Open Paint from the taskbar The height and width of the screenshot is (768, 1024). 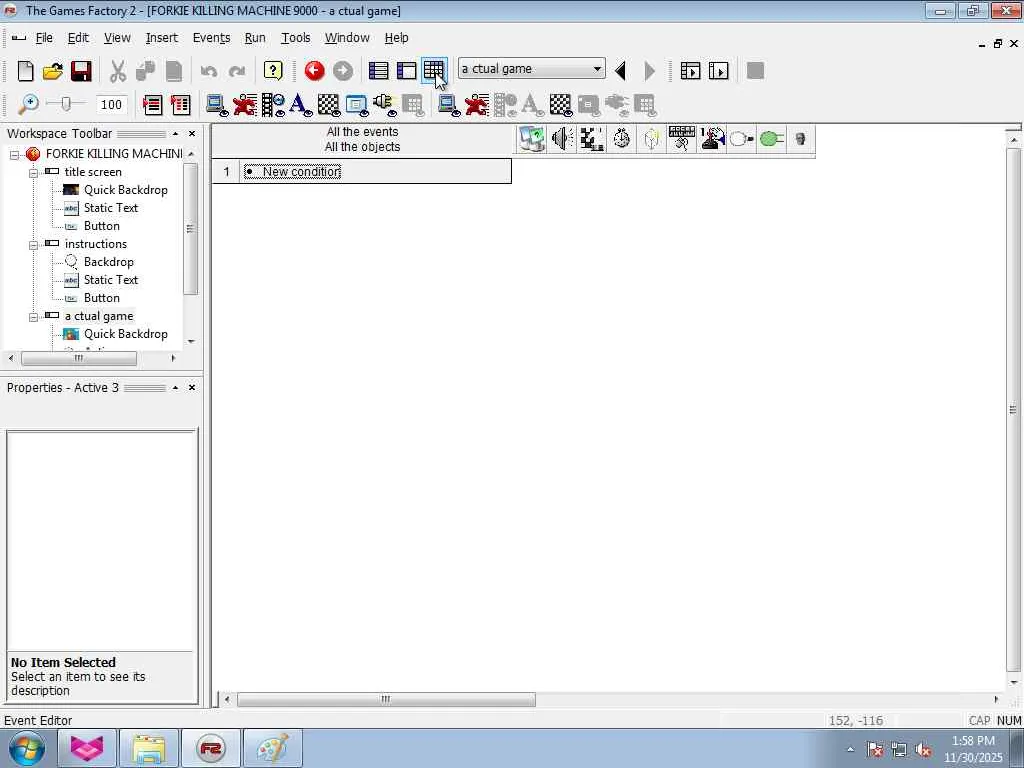[x=272, y=748]
